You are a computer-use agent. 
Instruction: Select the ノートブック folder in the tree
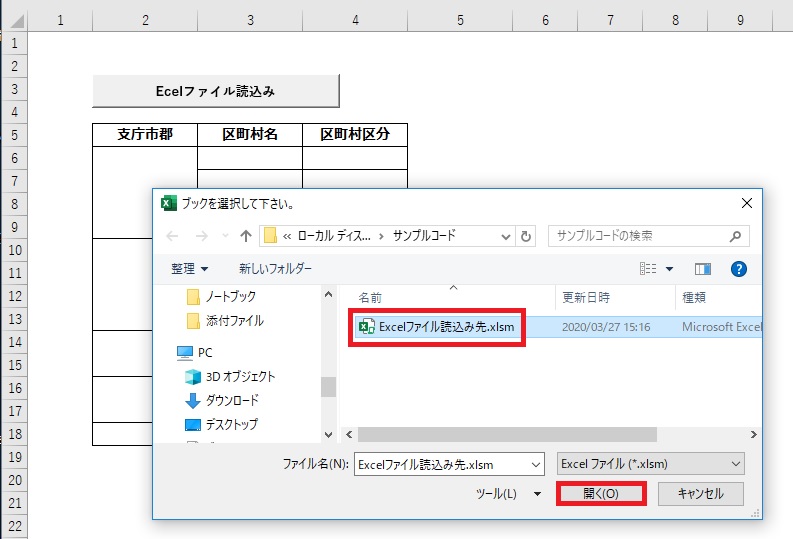tap(222, 297)
